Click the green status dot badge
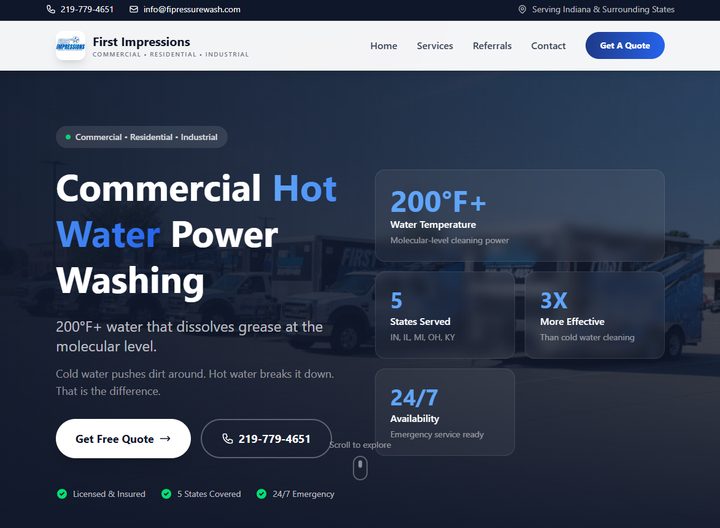Screen dimensions: 720x528 pyautogui.click(x=68, y=137)
